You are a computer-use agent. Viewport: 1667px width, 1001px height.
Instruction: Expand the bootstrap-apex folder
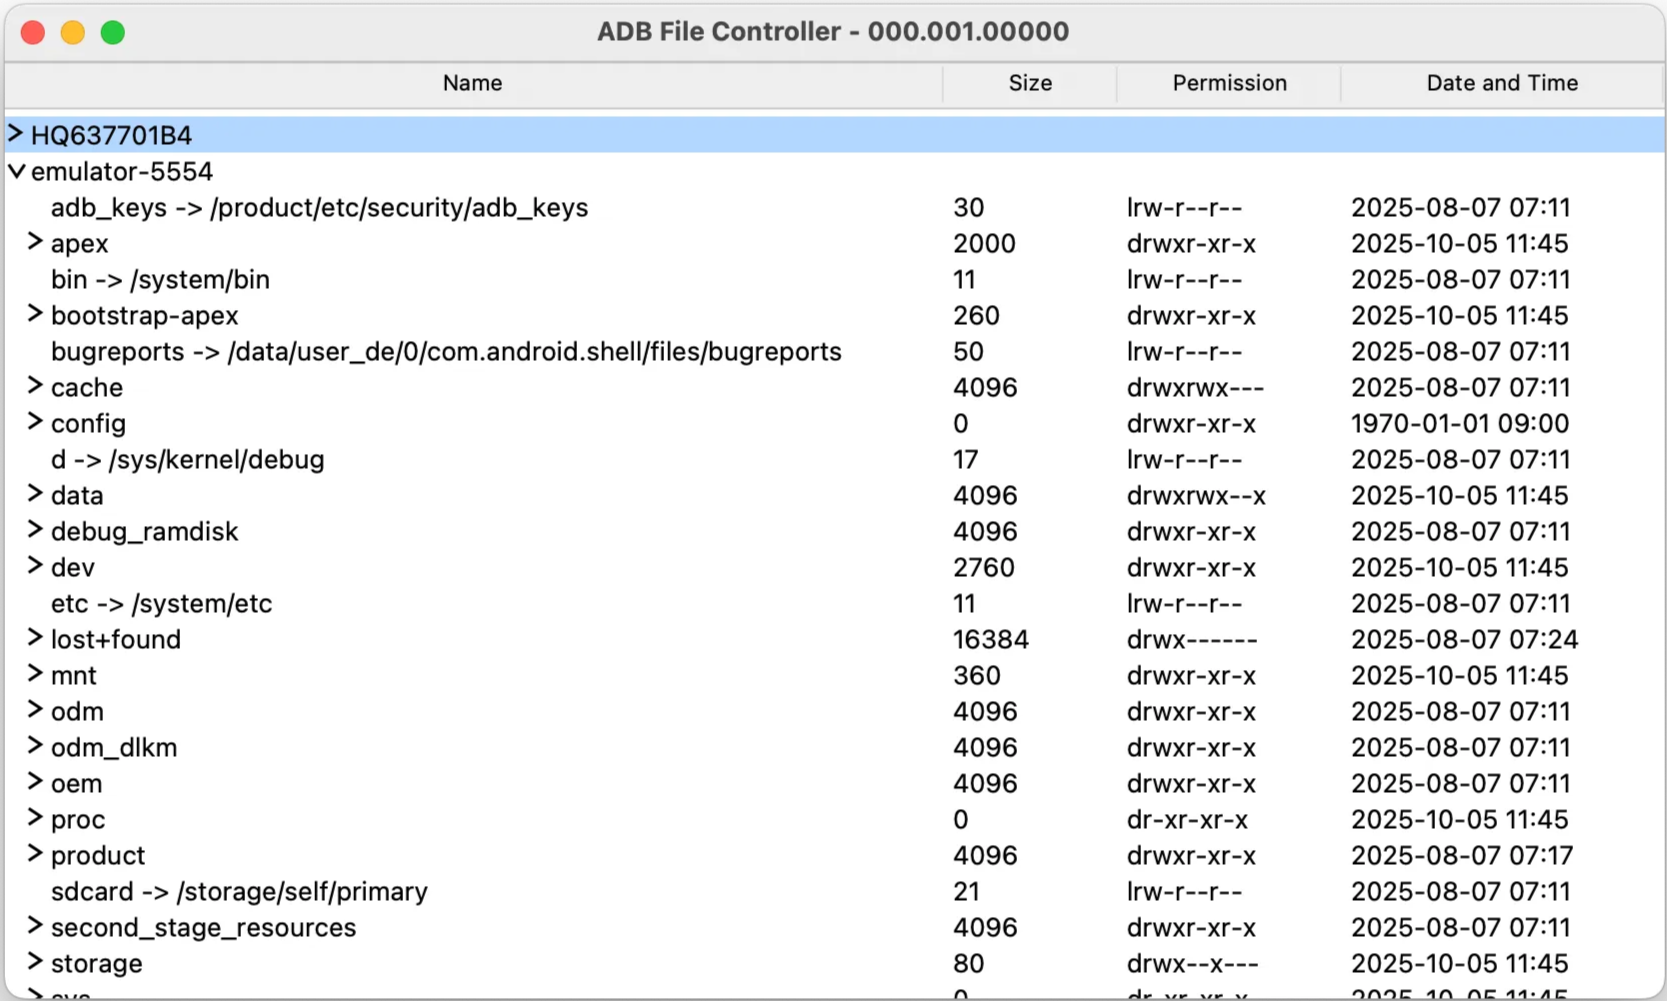click(35, 314)
